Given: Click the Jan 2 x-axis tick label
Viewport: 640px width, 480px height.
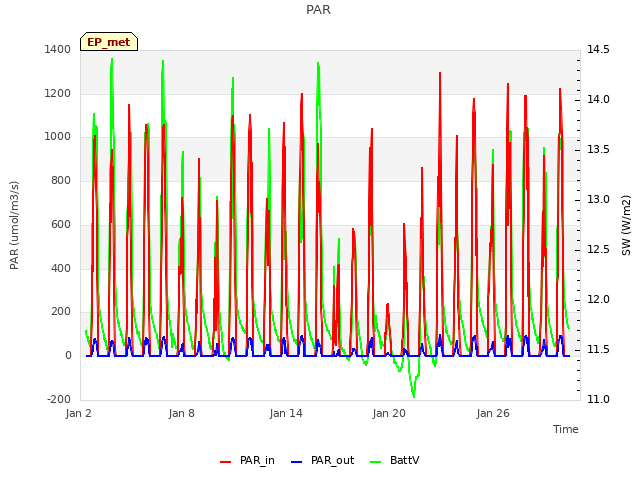Looking at the screenshot, I should click(x=78, y=413).
